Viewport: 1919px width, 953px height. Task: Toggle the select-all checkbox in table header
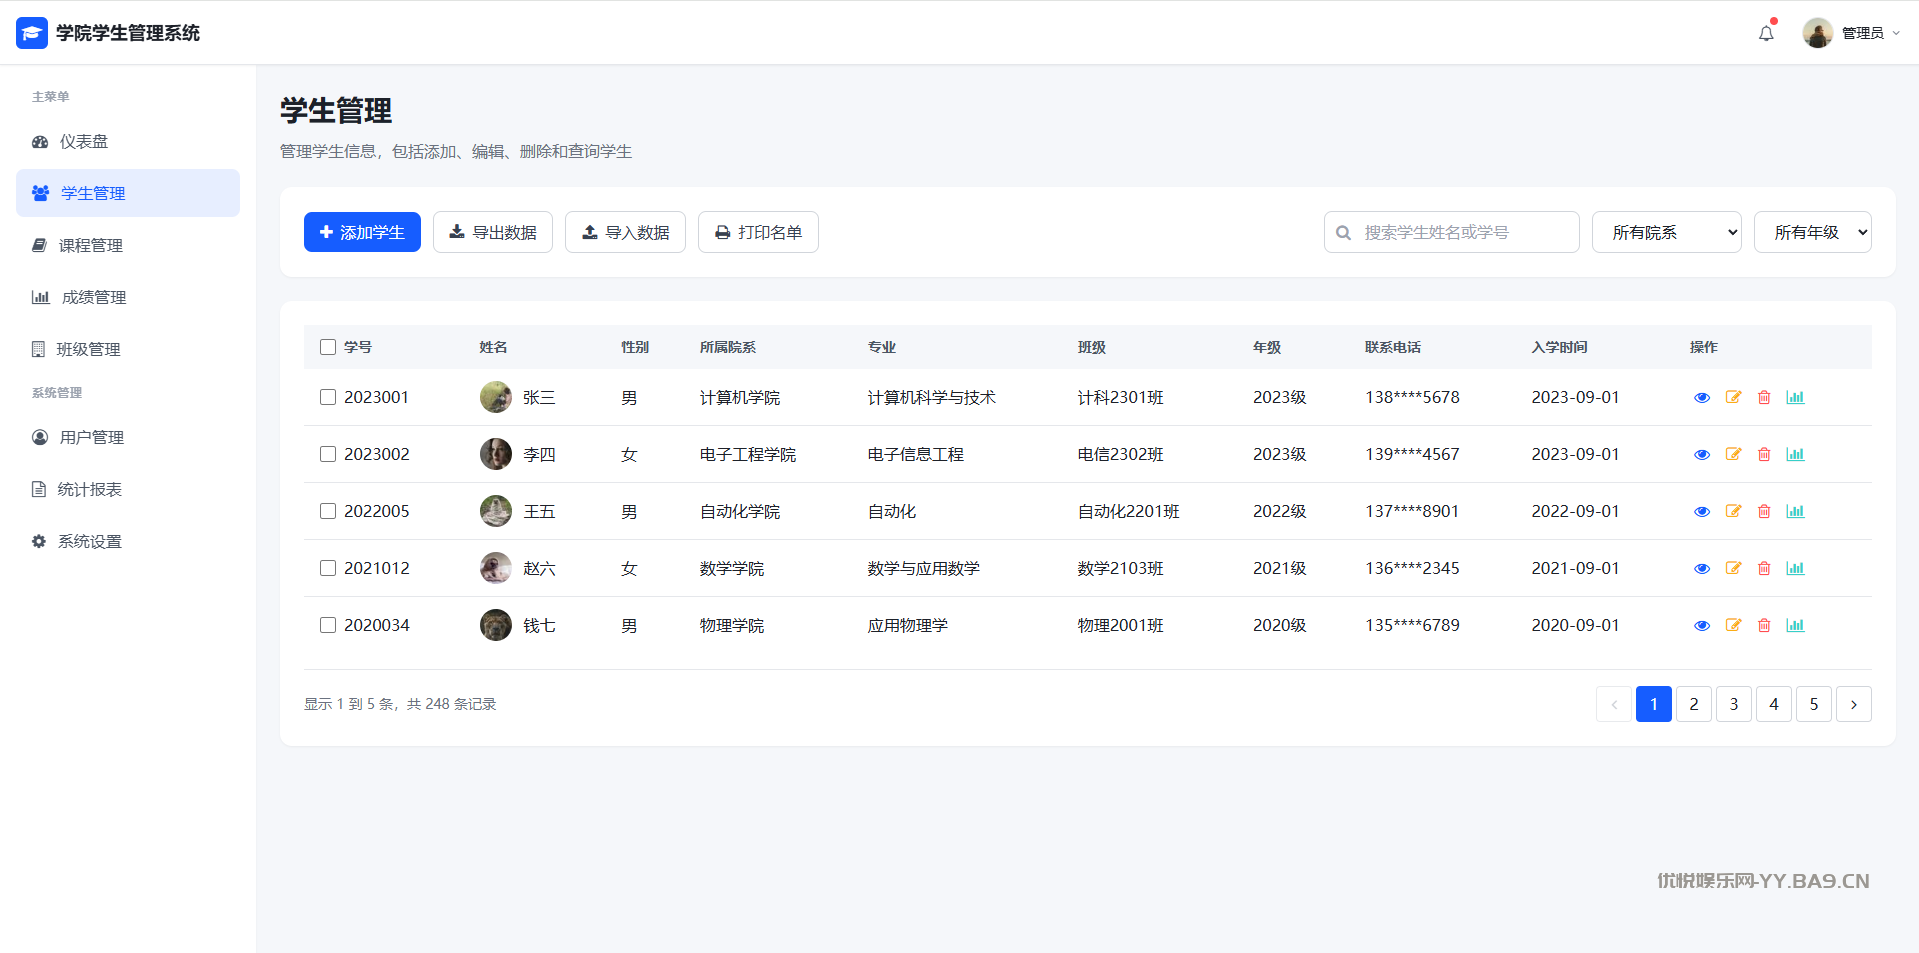(328, 347)
